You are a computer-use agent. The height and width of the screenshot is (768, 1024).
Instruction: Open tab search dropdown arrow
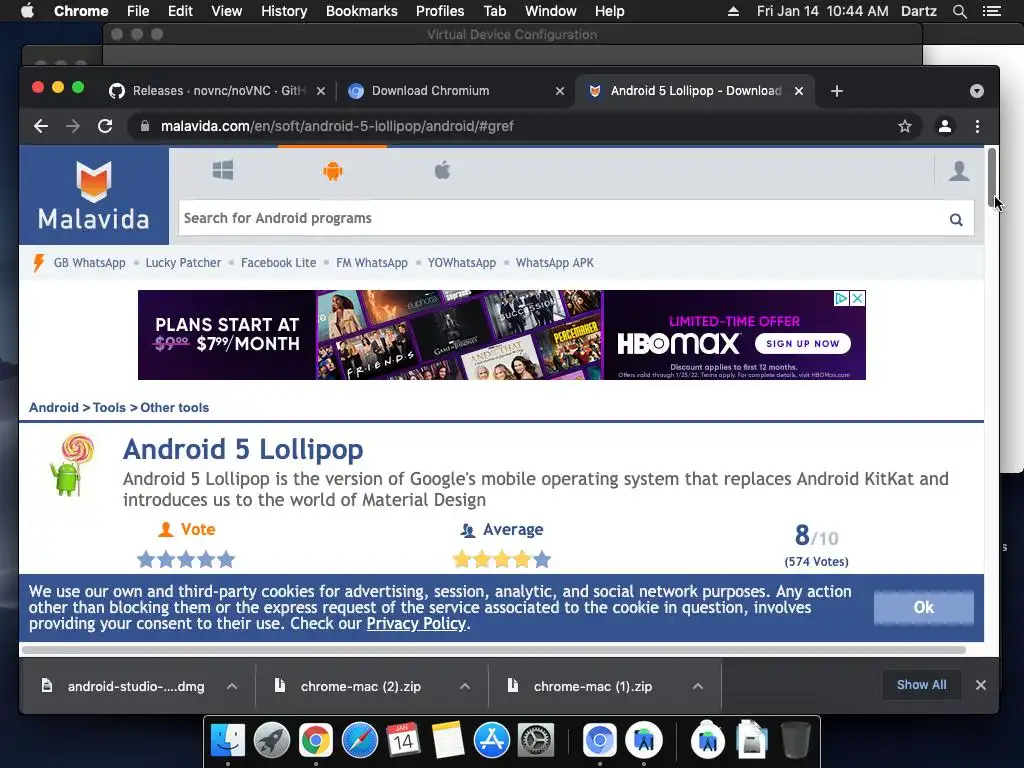976,91
